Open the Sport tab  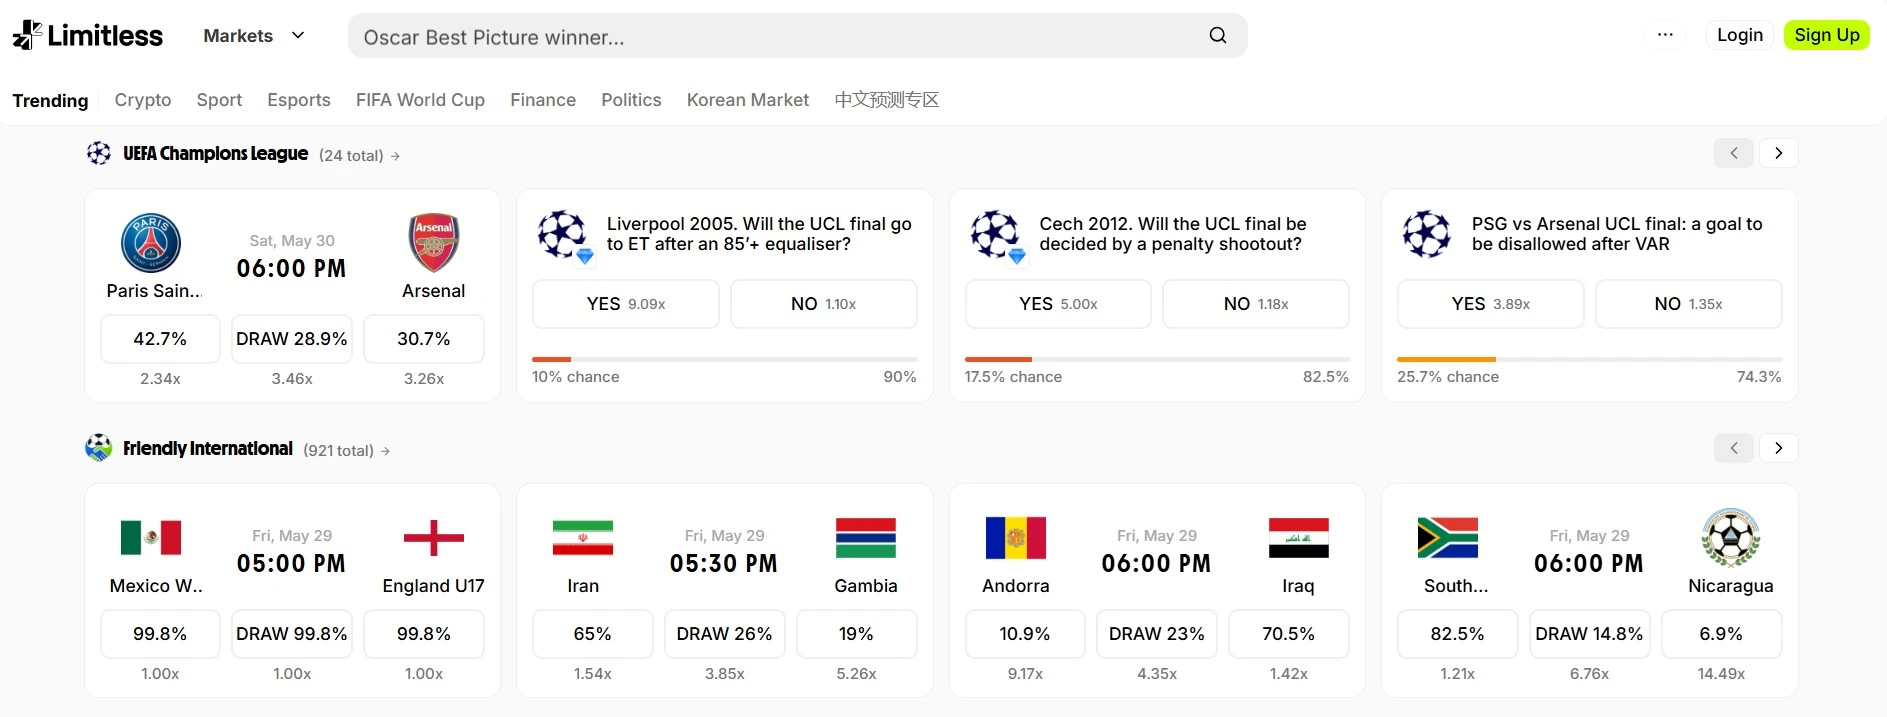pyautogui.click(x=219, y=100)
